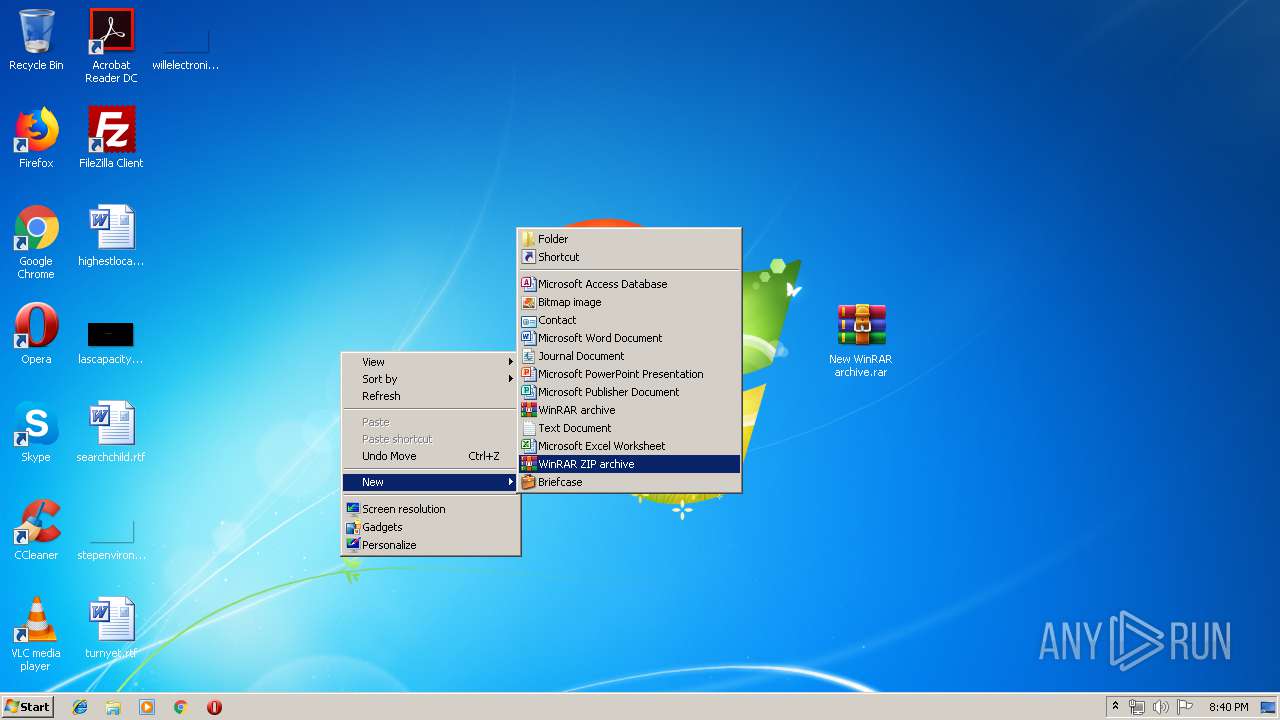The width and height of the screenshot is (1280, 720).
Task: Create new WinRAR archive
Action: pos(629,410)
